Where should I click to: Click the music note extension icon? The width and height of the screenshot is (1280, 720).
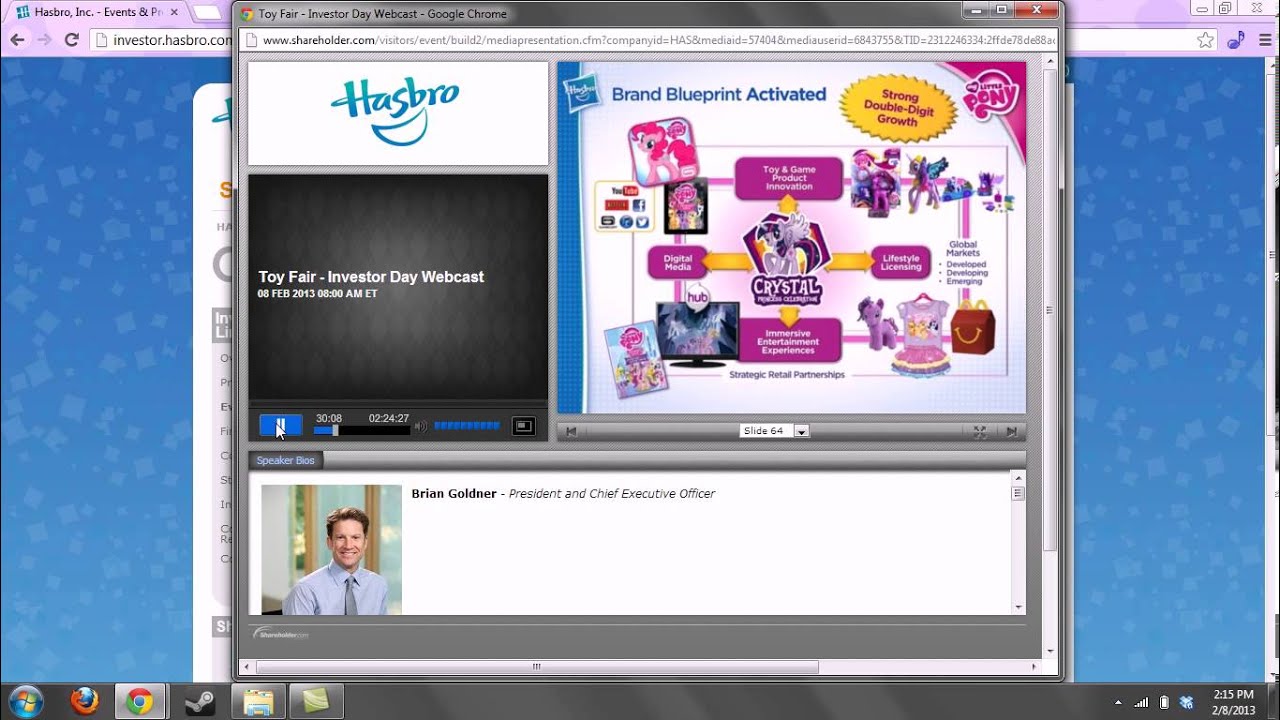pyautogui.click(x=1236, y=40)
